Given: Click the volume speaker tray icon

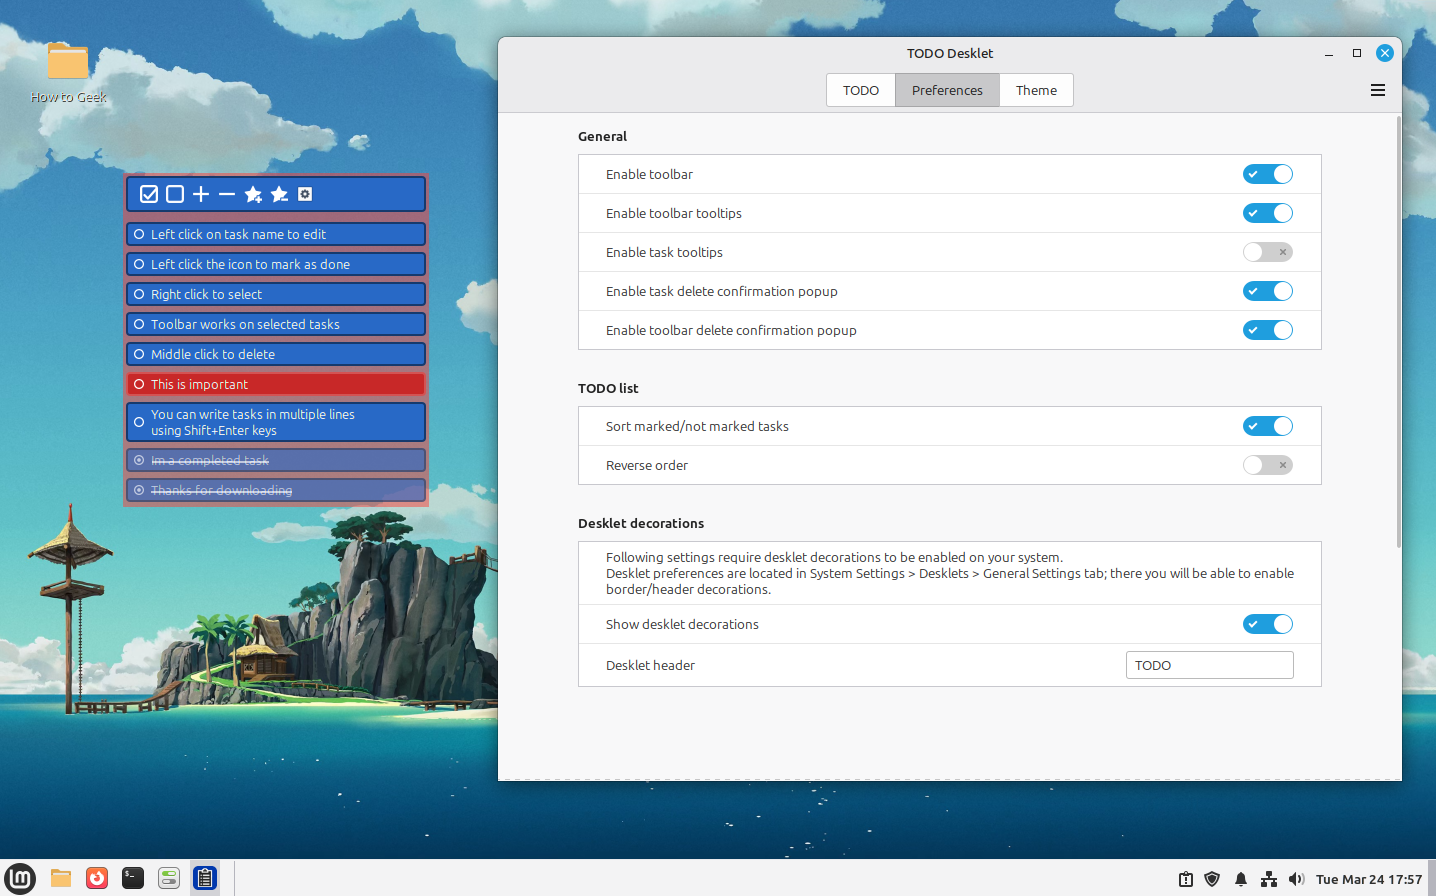Looking at the screenshot, I should point(1296,879).
